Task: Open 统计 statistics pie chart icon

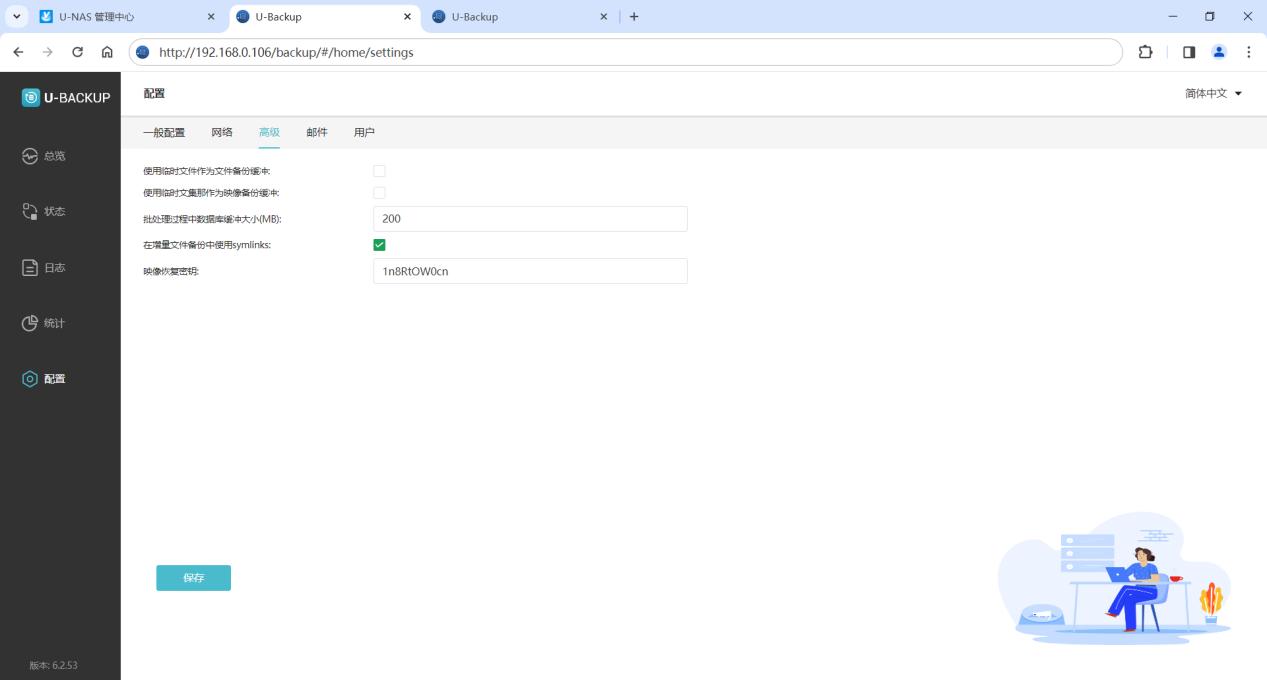Action: [30, 323]
